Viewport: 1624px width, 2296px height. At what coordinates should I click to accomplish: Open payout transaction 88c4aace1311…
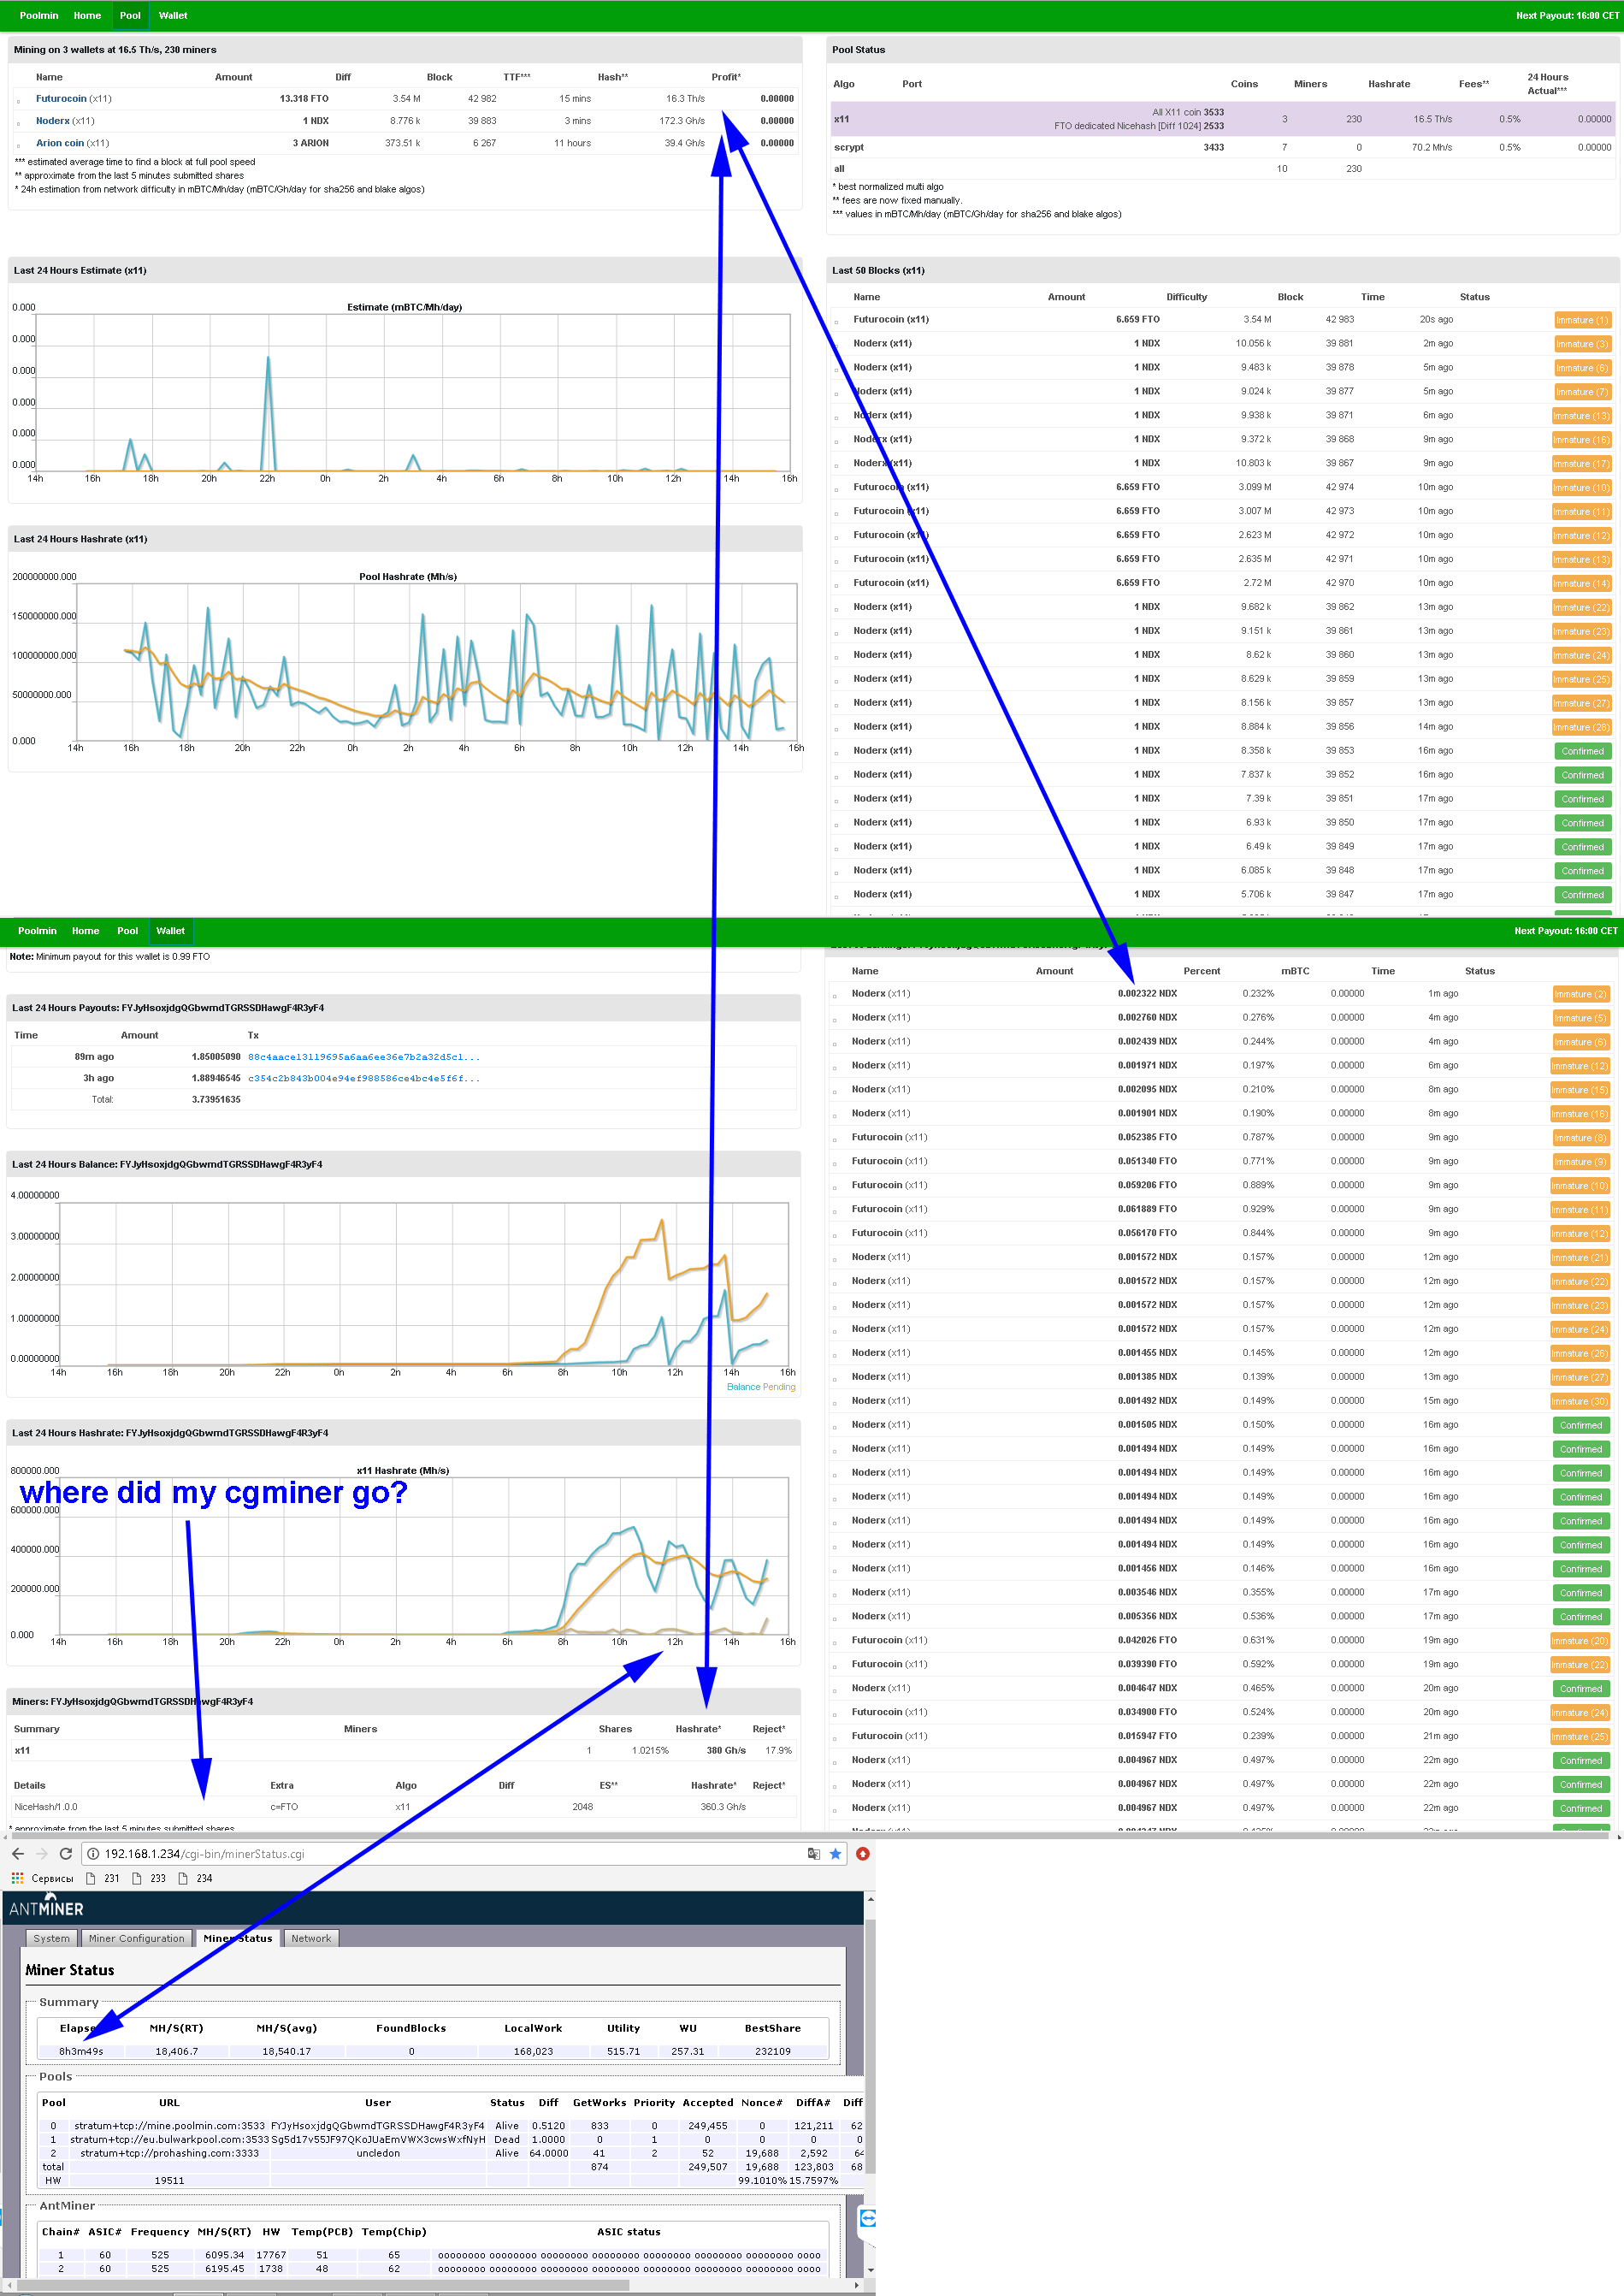tap(364, 1057)
